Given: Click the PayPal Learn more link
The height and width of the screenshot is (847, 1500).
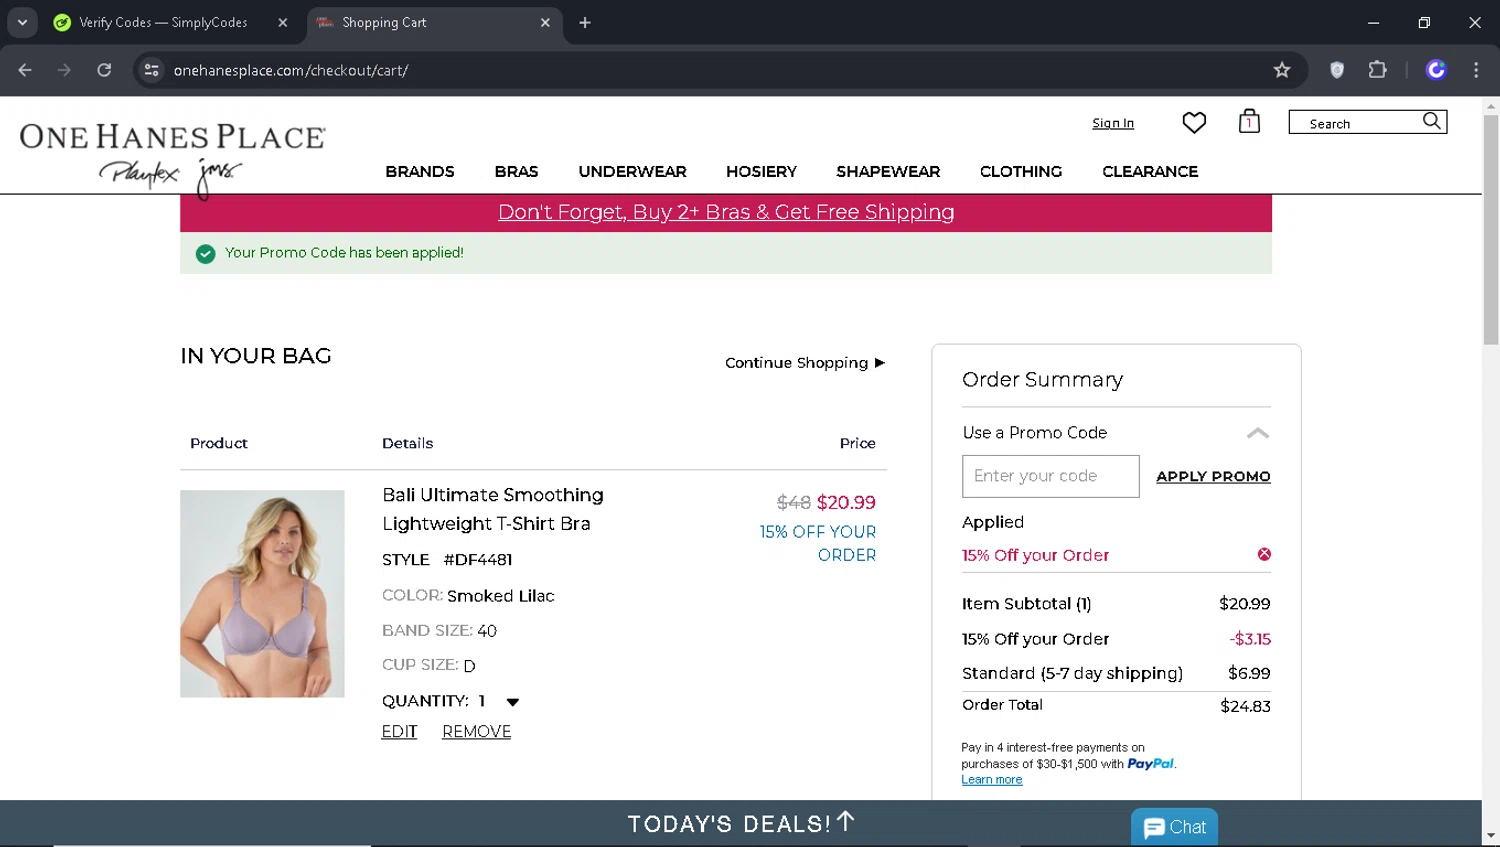Looking at the screenshot, I should [x=991, y=780].
